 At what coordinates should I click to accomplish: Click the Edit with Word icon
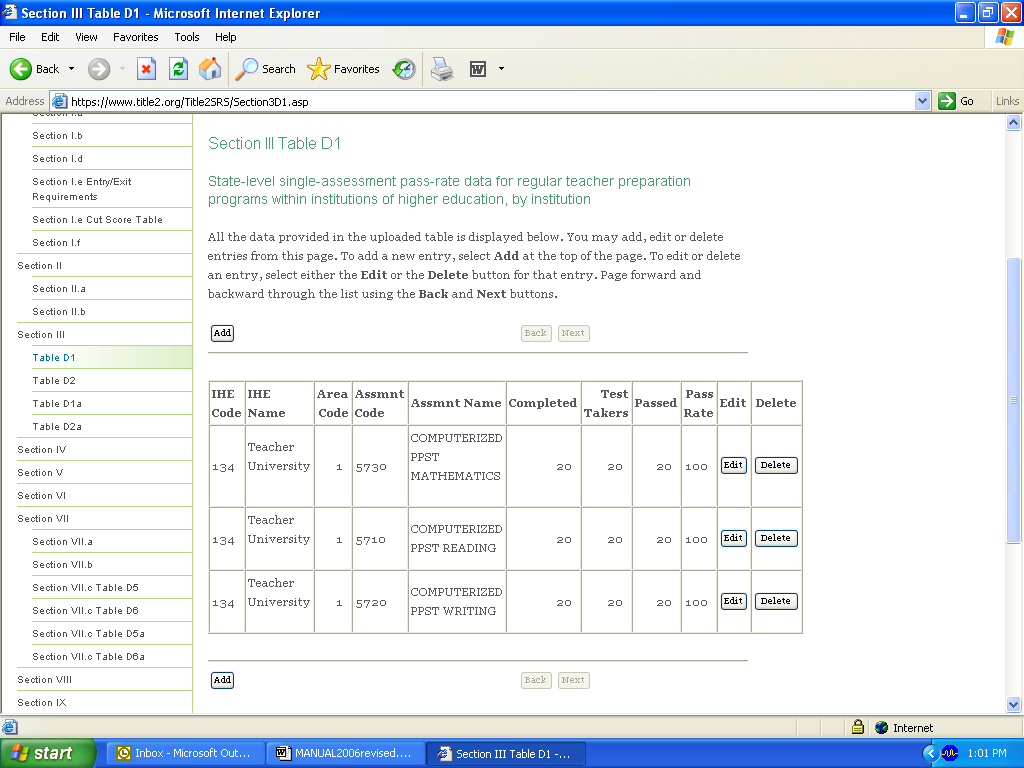pyautogui.click(x=478, y=69)
